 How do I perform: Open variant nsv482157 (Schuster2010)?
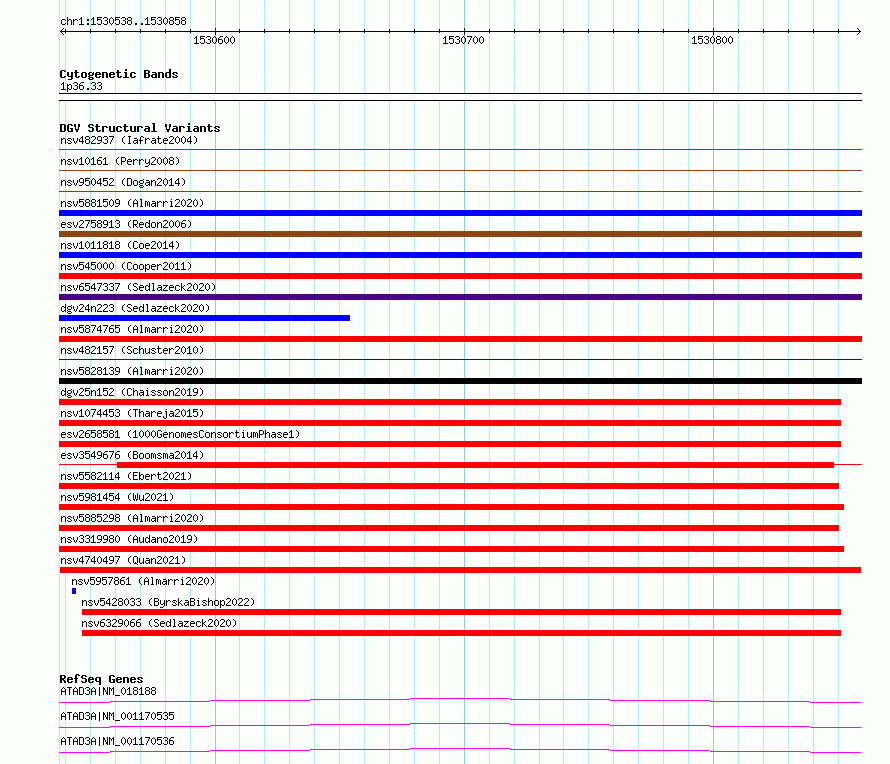(132, 350)
